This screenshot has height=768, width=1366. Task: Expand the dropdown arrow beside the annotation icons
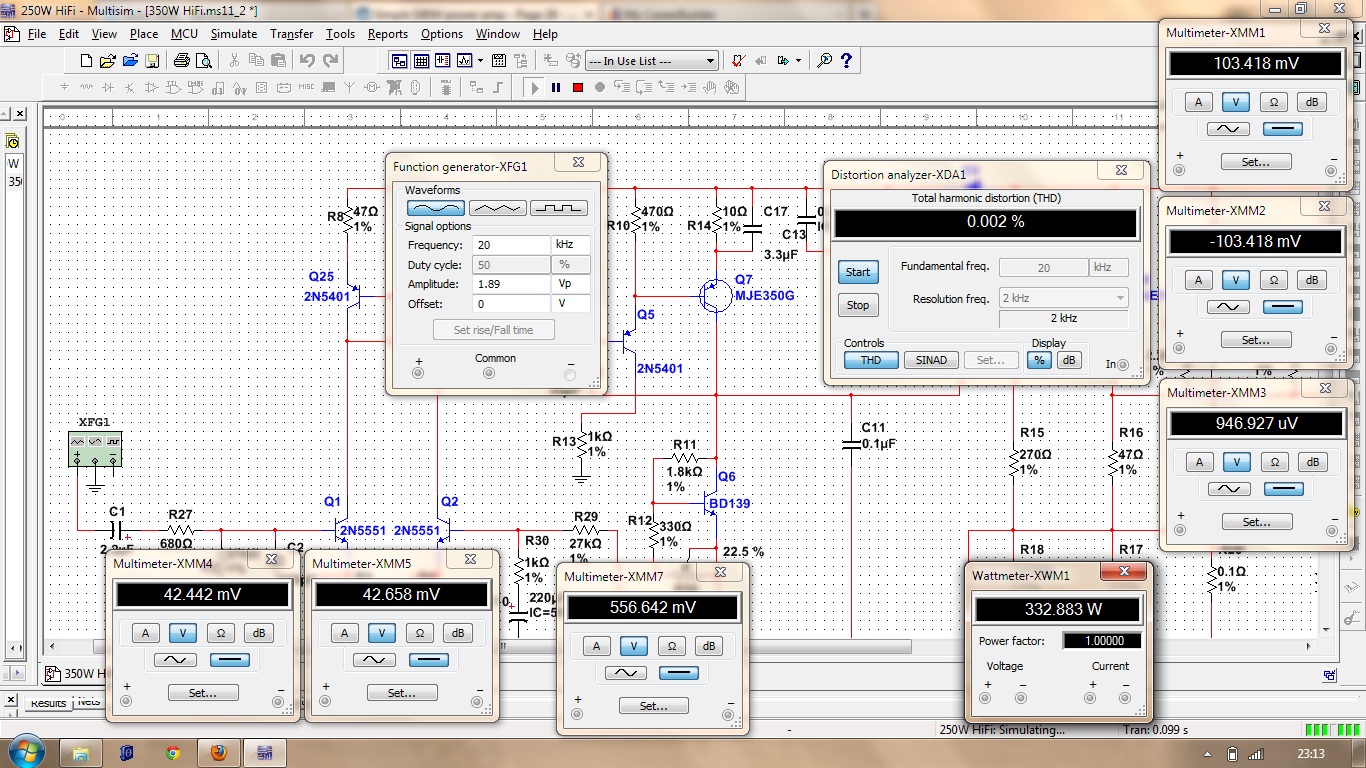(x=798, y=61)
